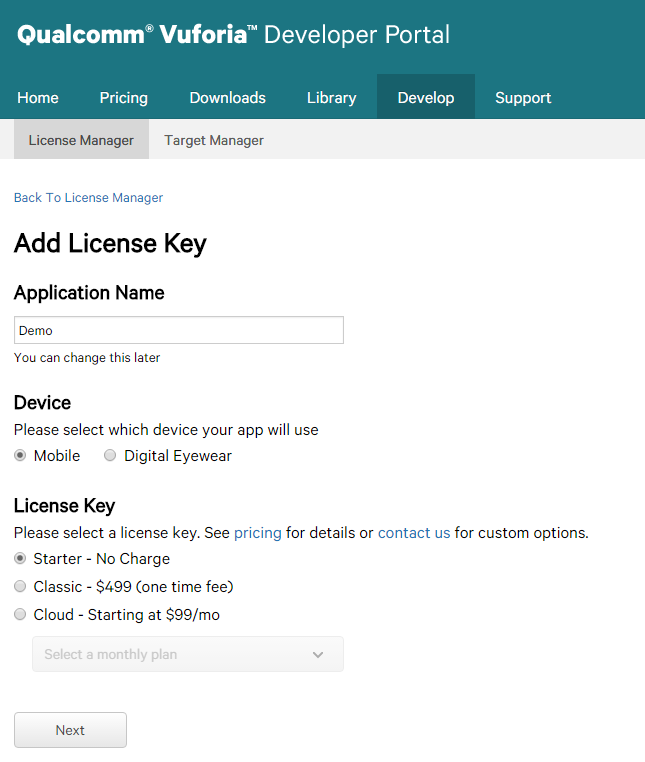The height and width of the screenshot is (762, 645).
Task: Choose the Classic $499 license option
Action: click(20, 587)
